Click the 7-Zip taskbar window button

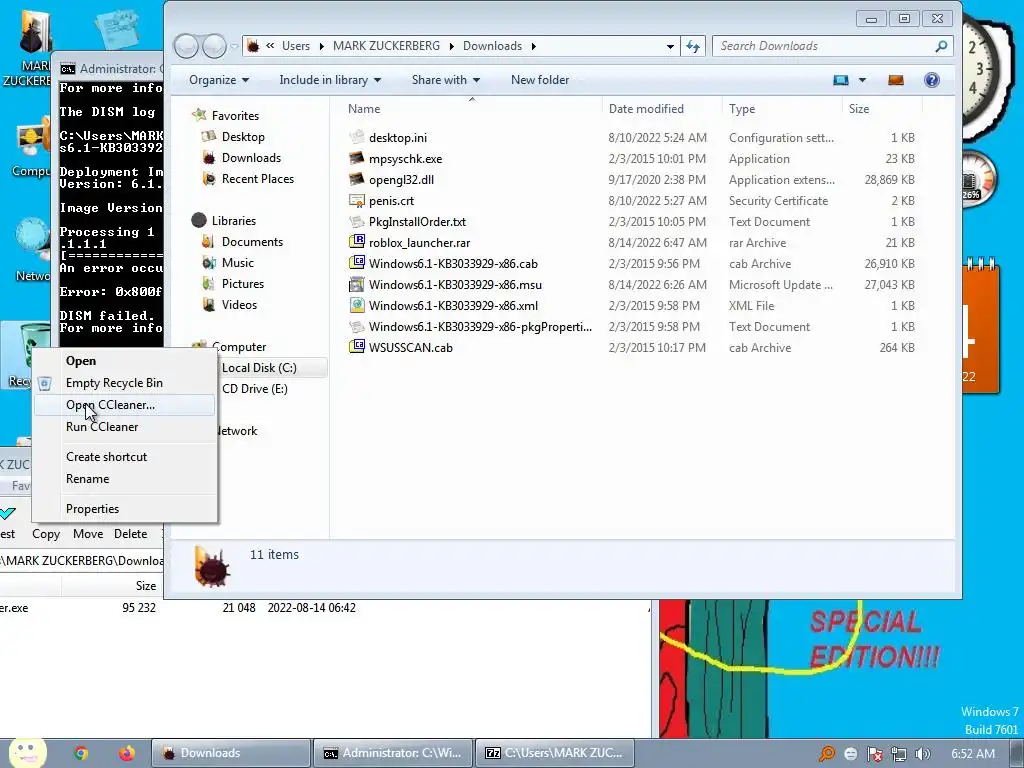click(555, 753)
